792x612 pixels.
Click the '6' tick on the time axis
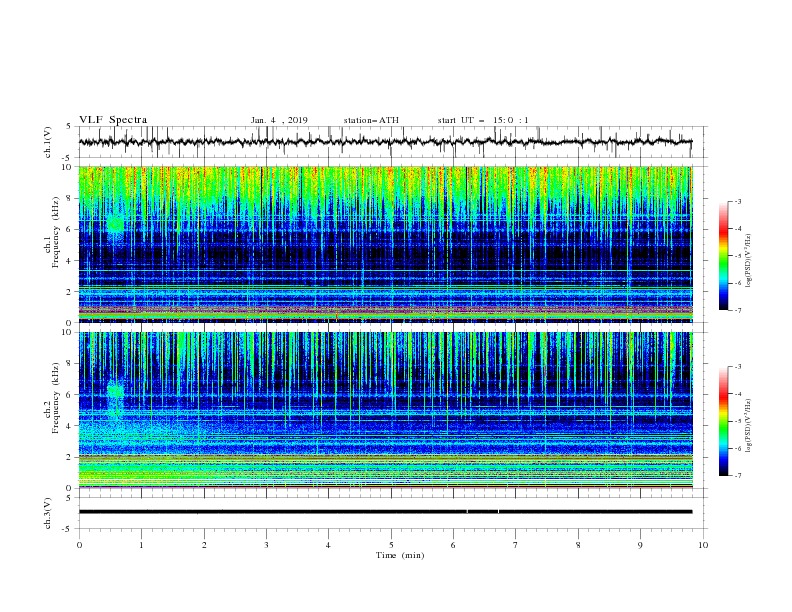pos(453,545)
